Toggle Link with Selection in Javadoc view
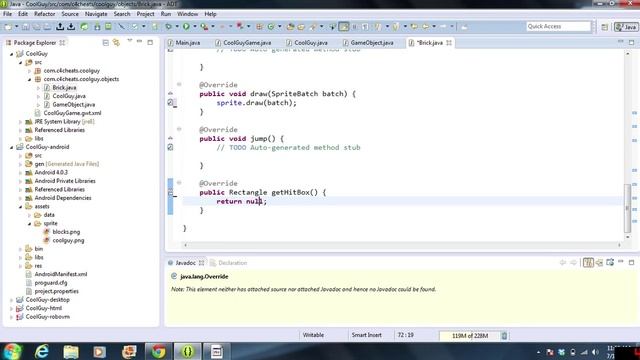The height and width of the screenshot is (360, 640). coord(588,262)
